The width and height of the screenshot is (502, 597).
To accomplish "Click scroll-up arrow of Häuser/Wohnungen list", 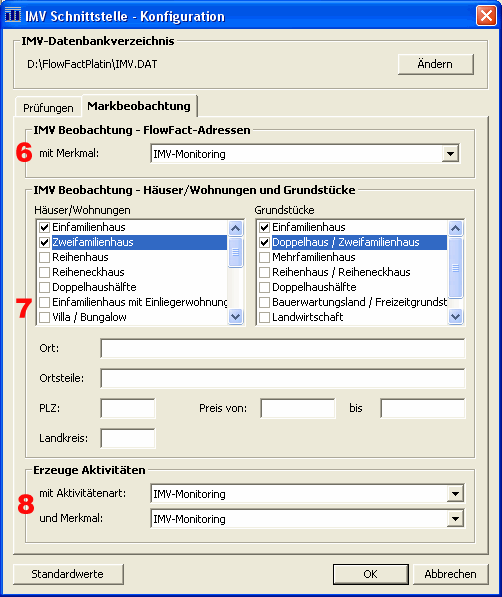I will [236, 228].
